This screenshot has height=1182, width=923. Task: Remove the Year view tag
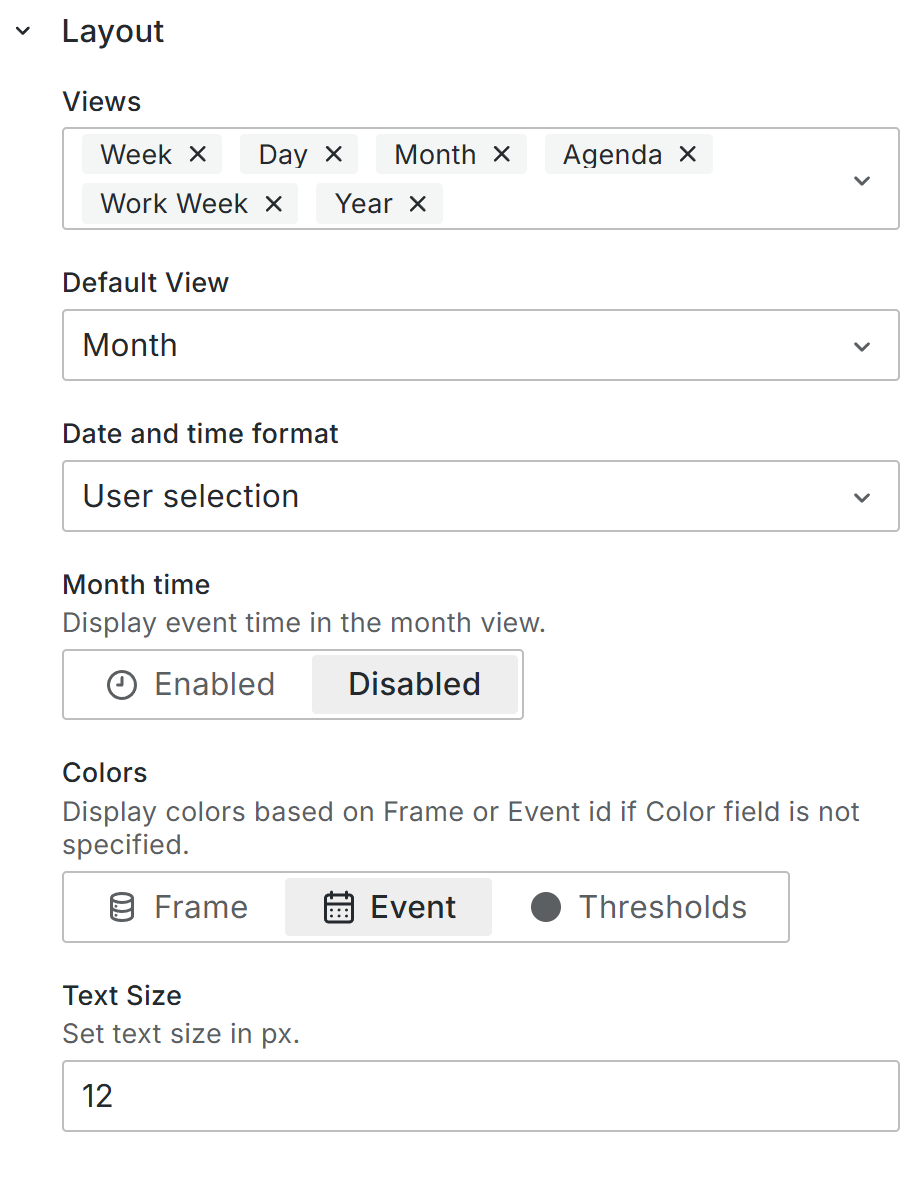point(418,204)
